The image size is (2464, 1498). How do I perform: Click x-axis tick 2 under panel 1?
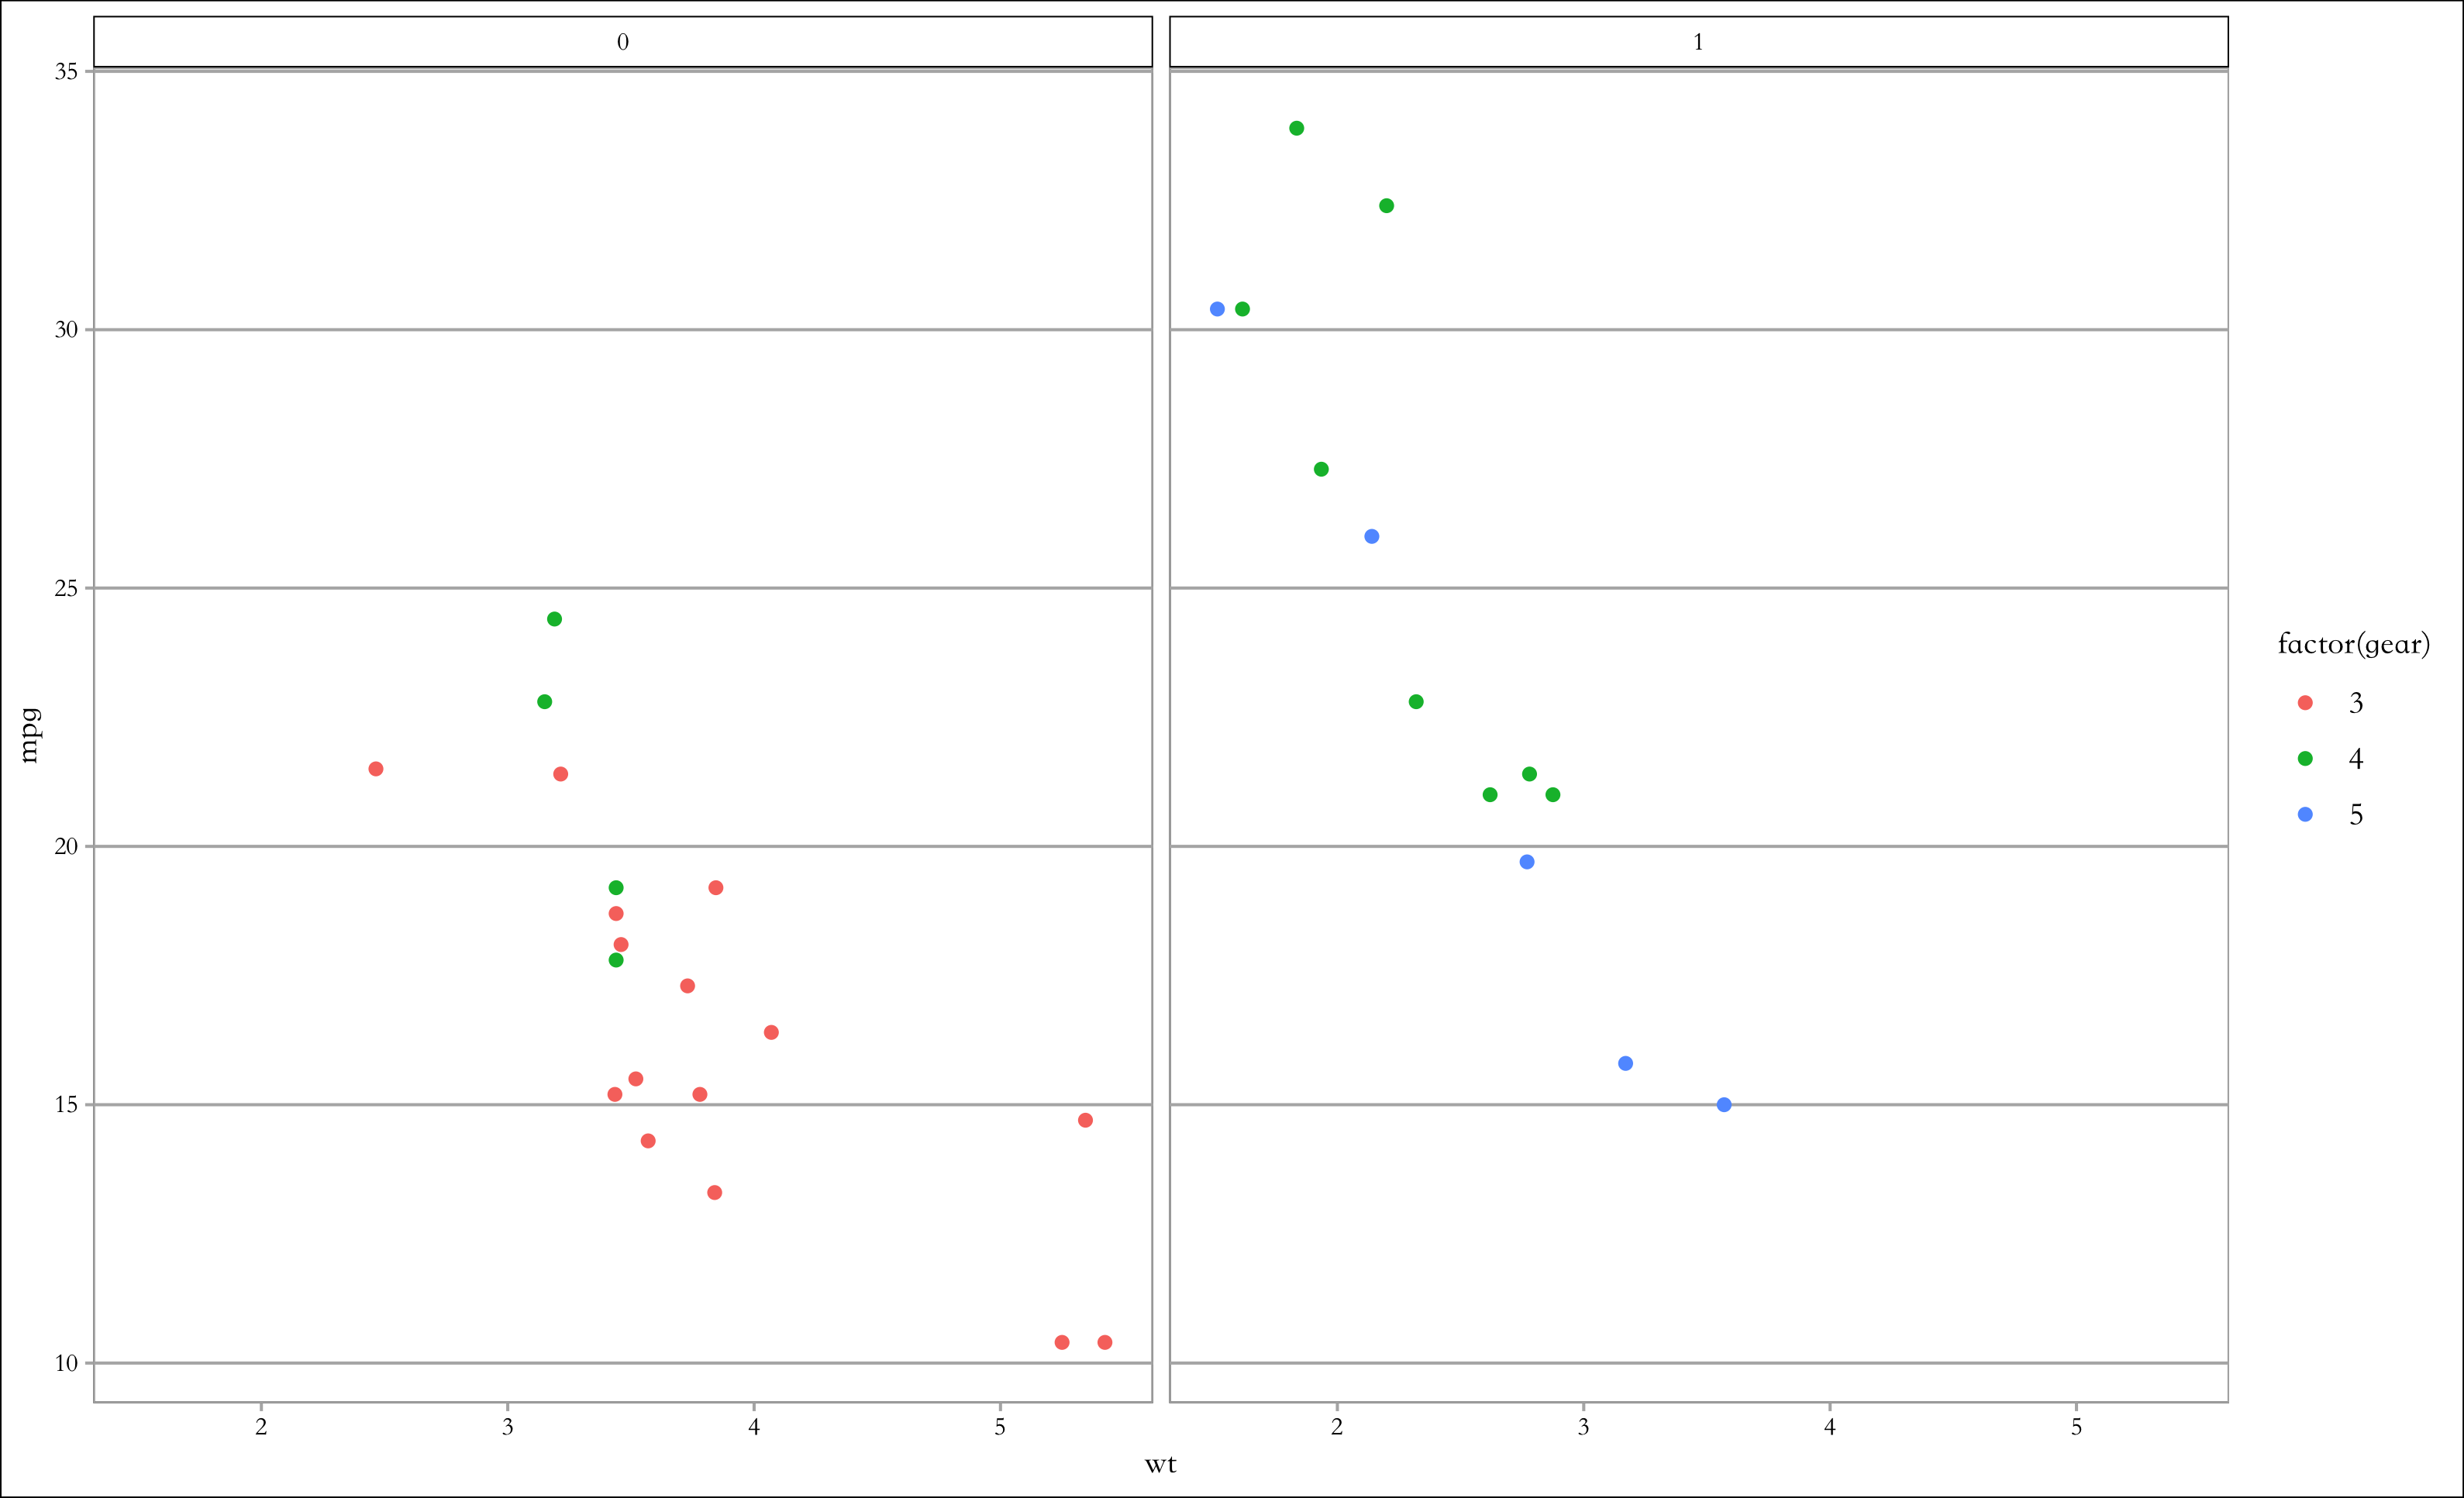click(1337, 1427)
